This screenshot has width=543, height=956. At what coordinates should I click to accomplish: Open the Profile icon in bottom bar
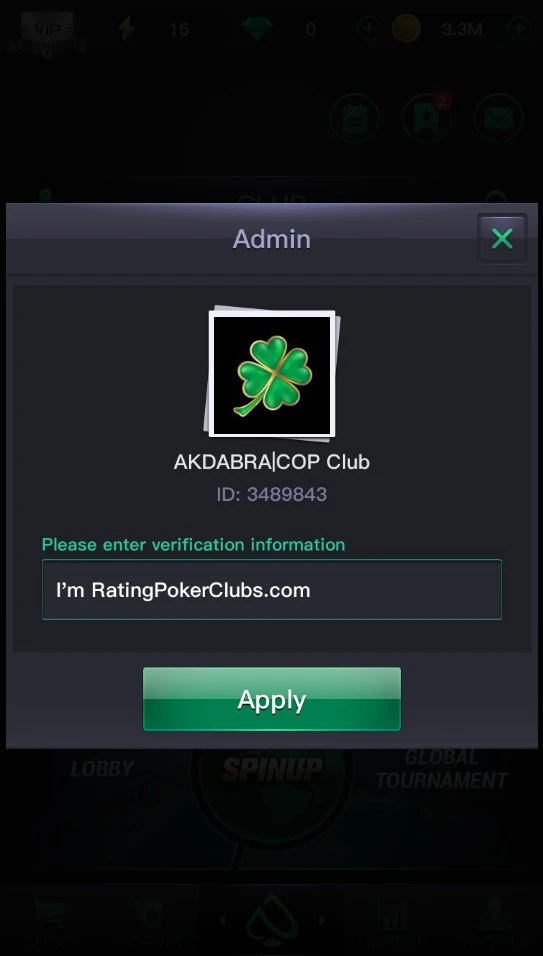(x=494, y=924)
